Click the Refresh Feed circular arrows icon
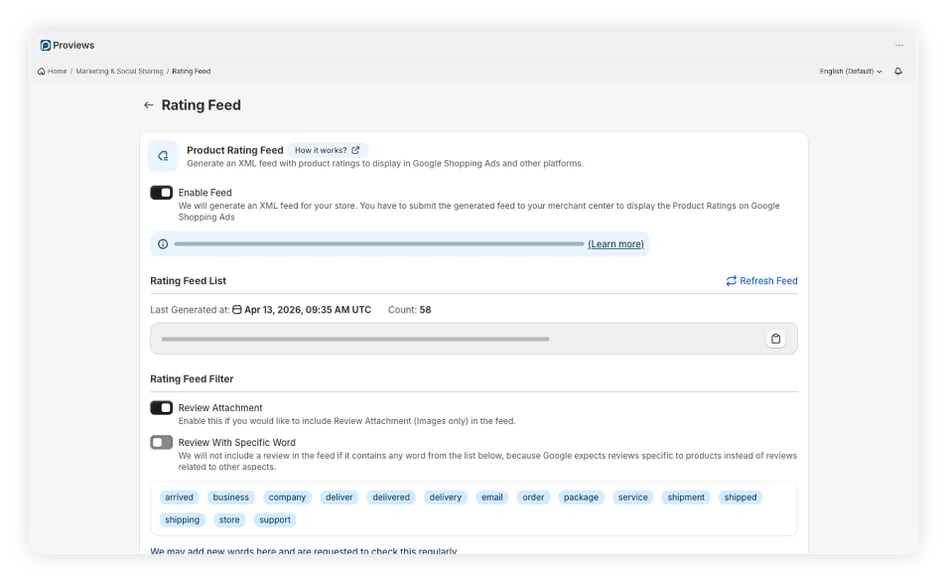Viewport: 947px width, 584px height. click(x=731, y=281)
